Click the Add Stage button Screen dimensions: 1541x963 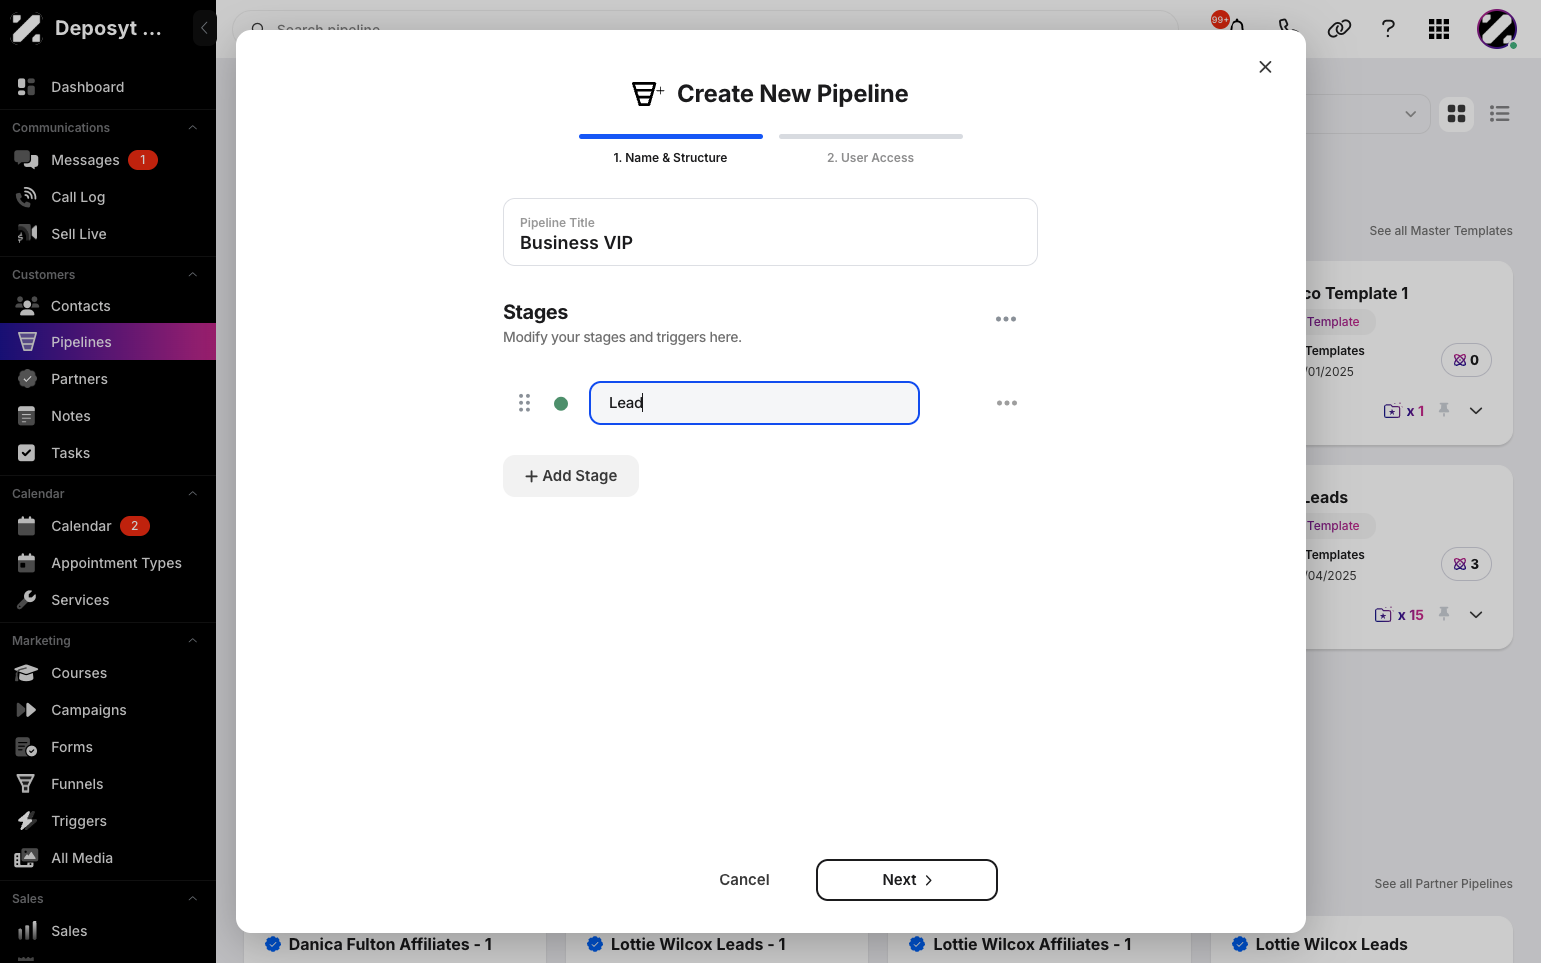click(x=571, y=476)
